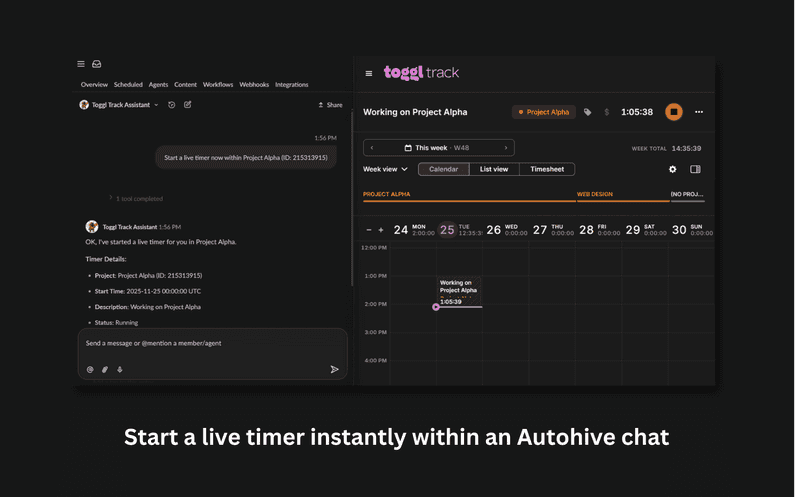Screen dimensions: 795x497
Task: Click the Share button
Action: click(x=330, y=105)
